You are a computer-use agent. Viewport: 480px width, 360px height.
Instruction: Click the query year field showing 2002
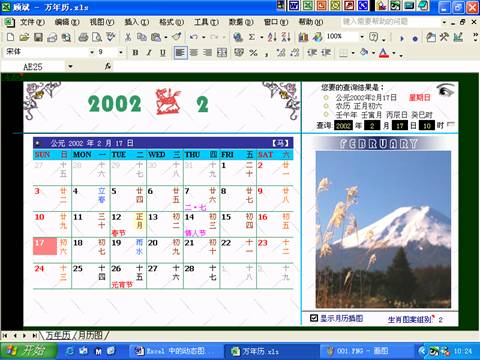pos(343,126)
